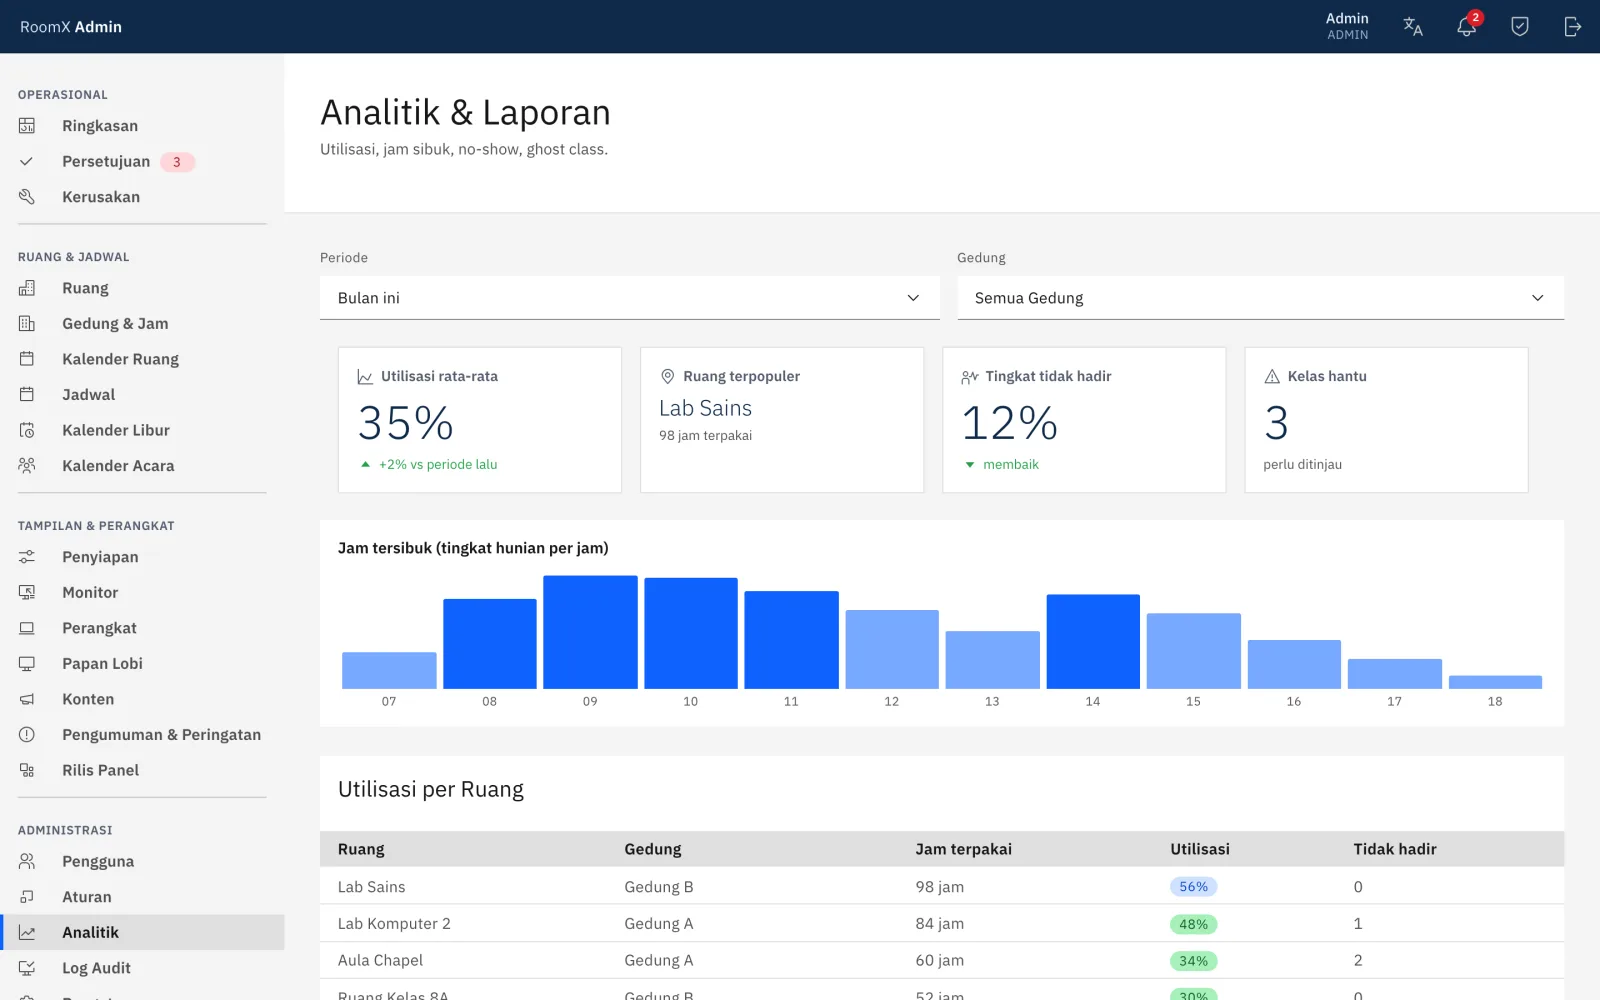
Task: Click the 09 hour bar in chart
Action: (590, 632)
